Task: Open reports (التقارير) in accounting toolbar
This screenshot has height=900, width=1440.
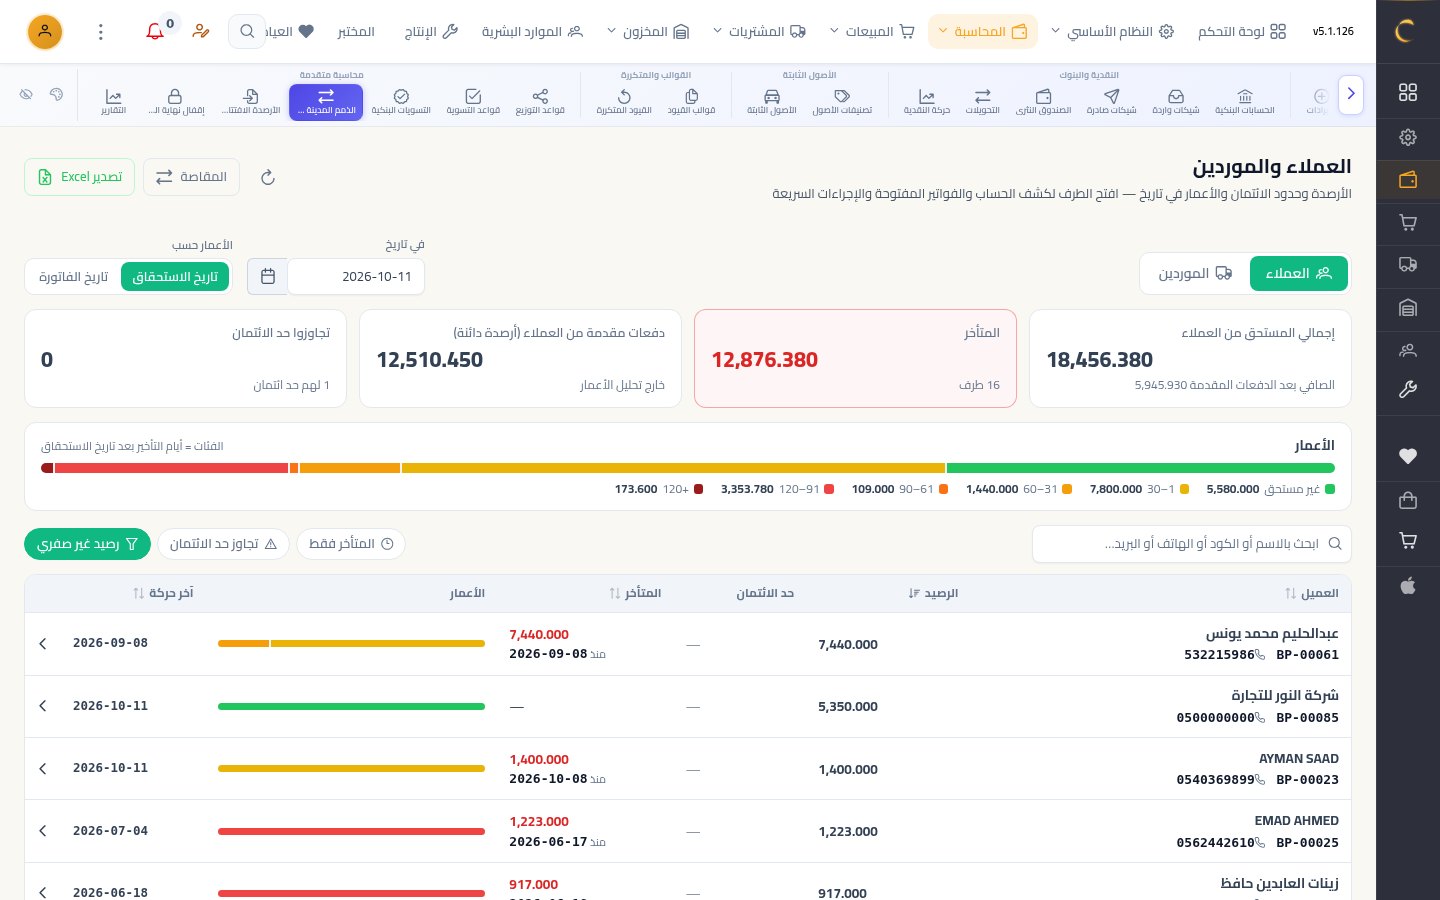Action: [113, 102]
